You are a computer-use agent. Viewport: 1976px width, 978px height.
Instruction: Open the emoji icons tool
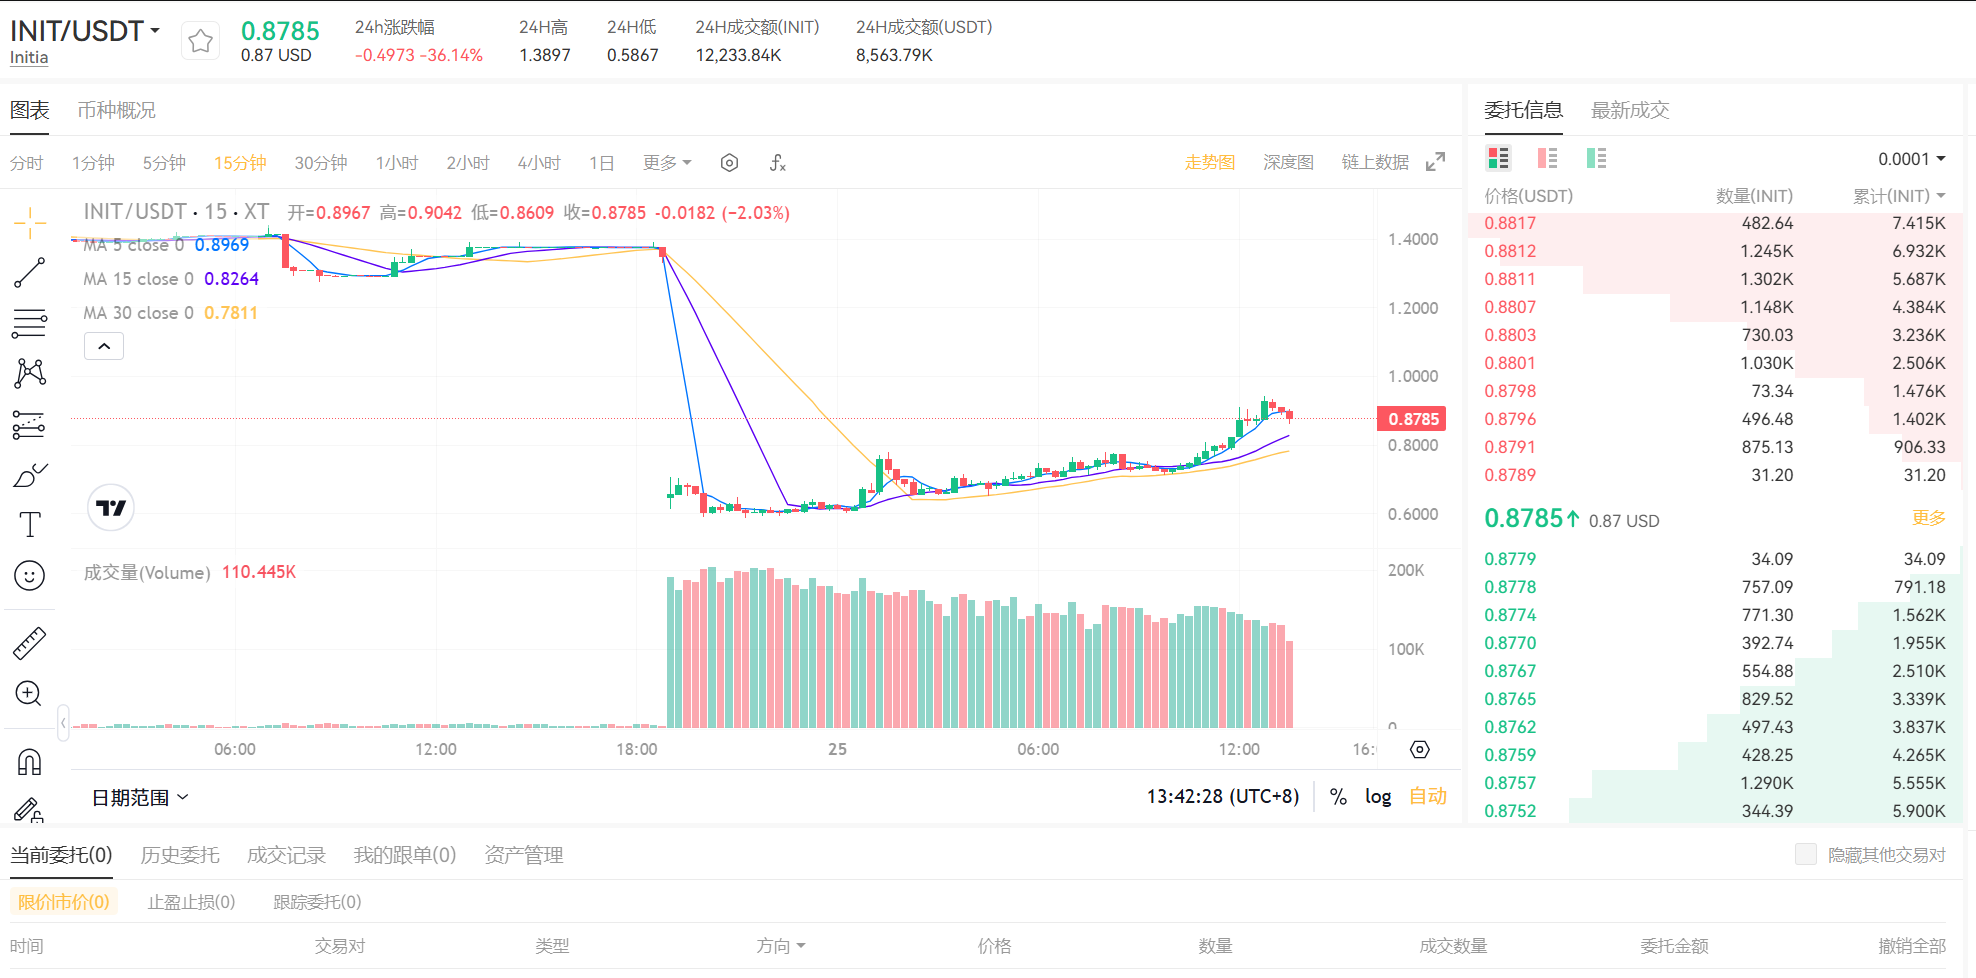click(30, 576)
